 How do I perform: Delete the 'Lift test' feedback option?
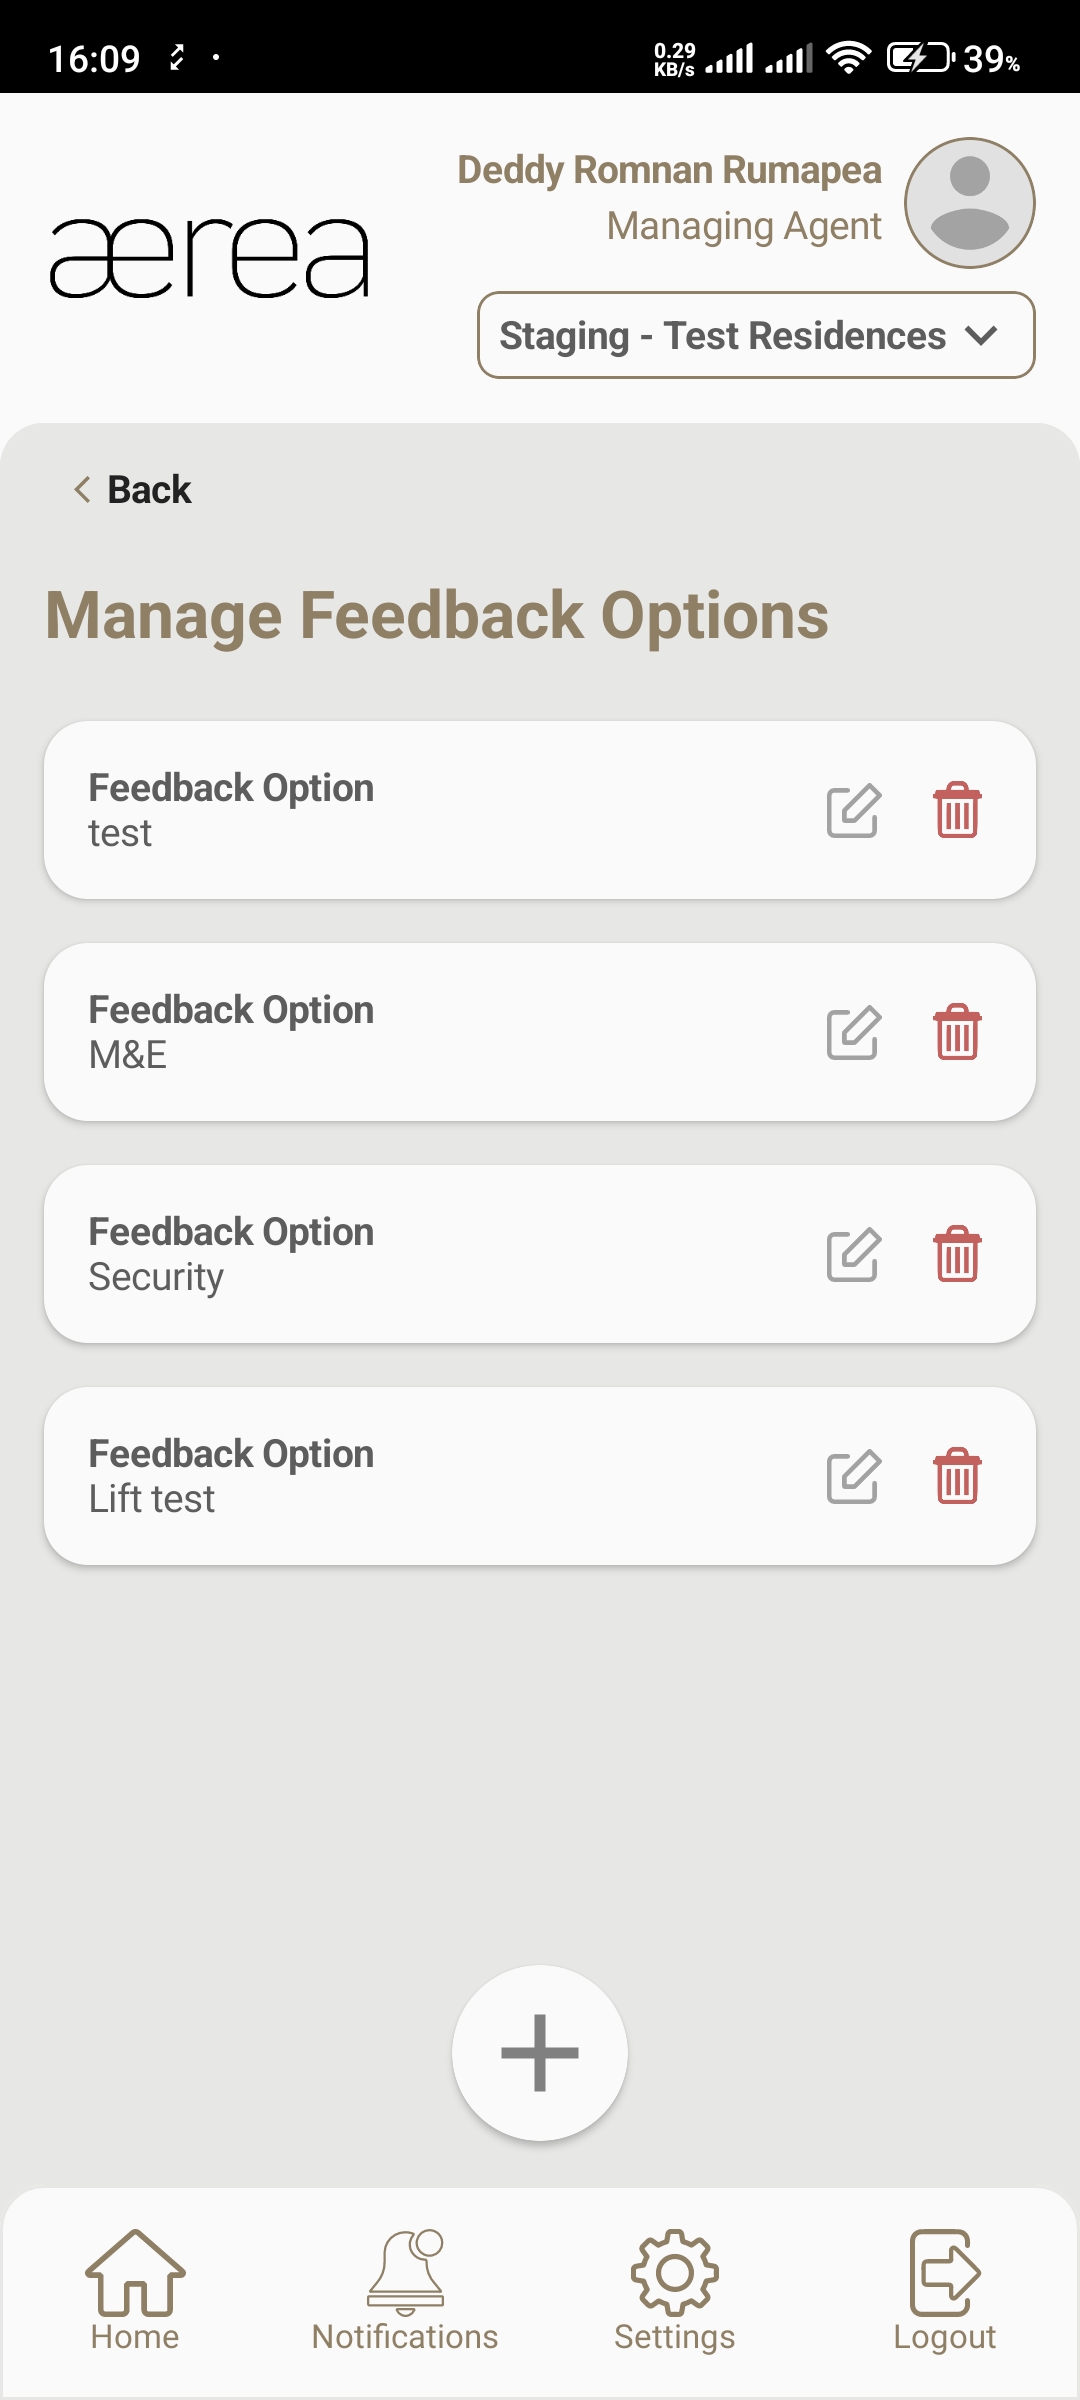(x=957, y=1477)
